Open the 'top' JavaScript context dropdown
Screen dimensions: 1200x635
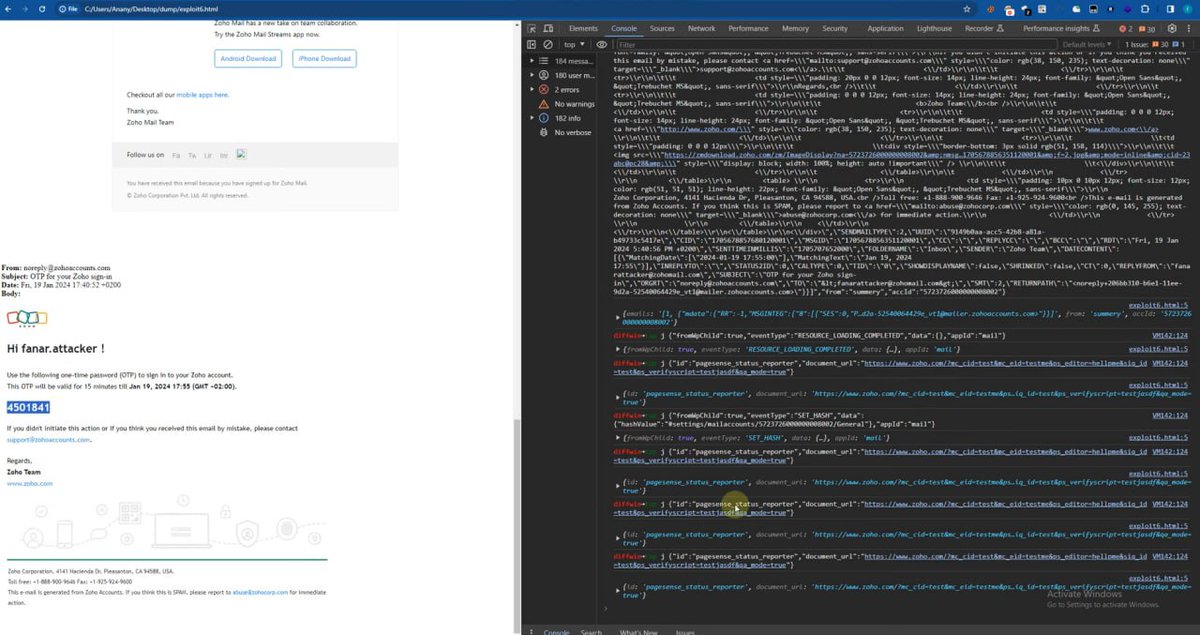tap(576, 44)
